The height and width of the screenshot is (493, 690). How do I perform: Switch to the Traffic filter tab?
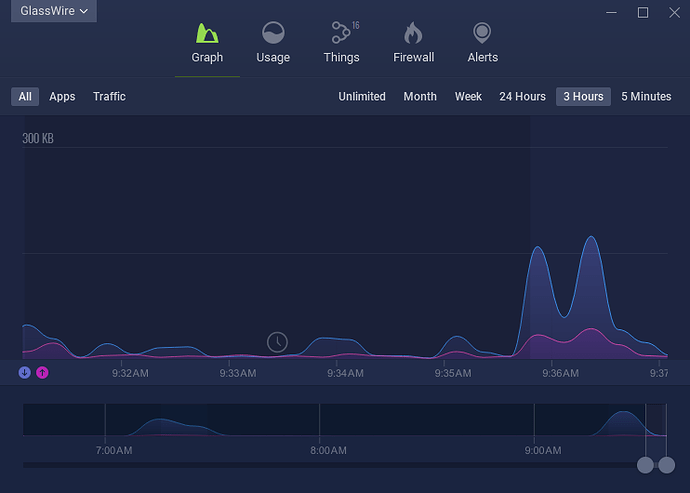109,97
